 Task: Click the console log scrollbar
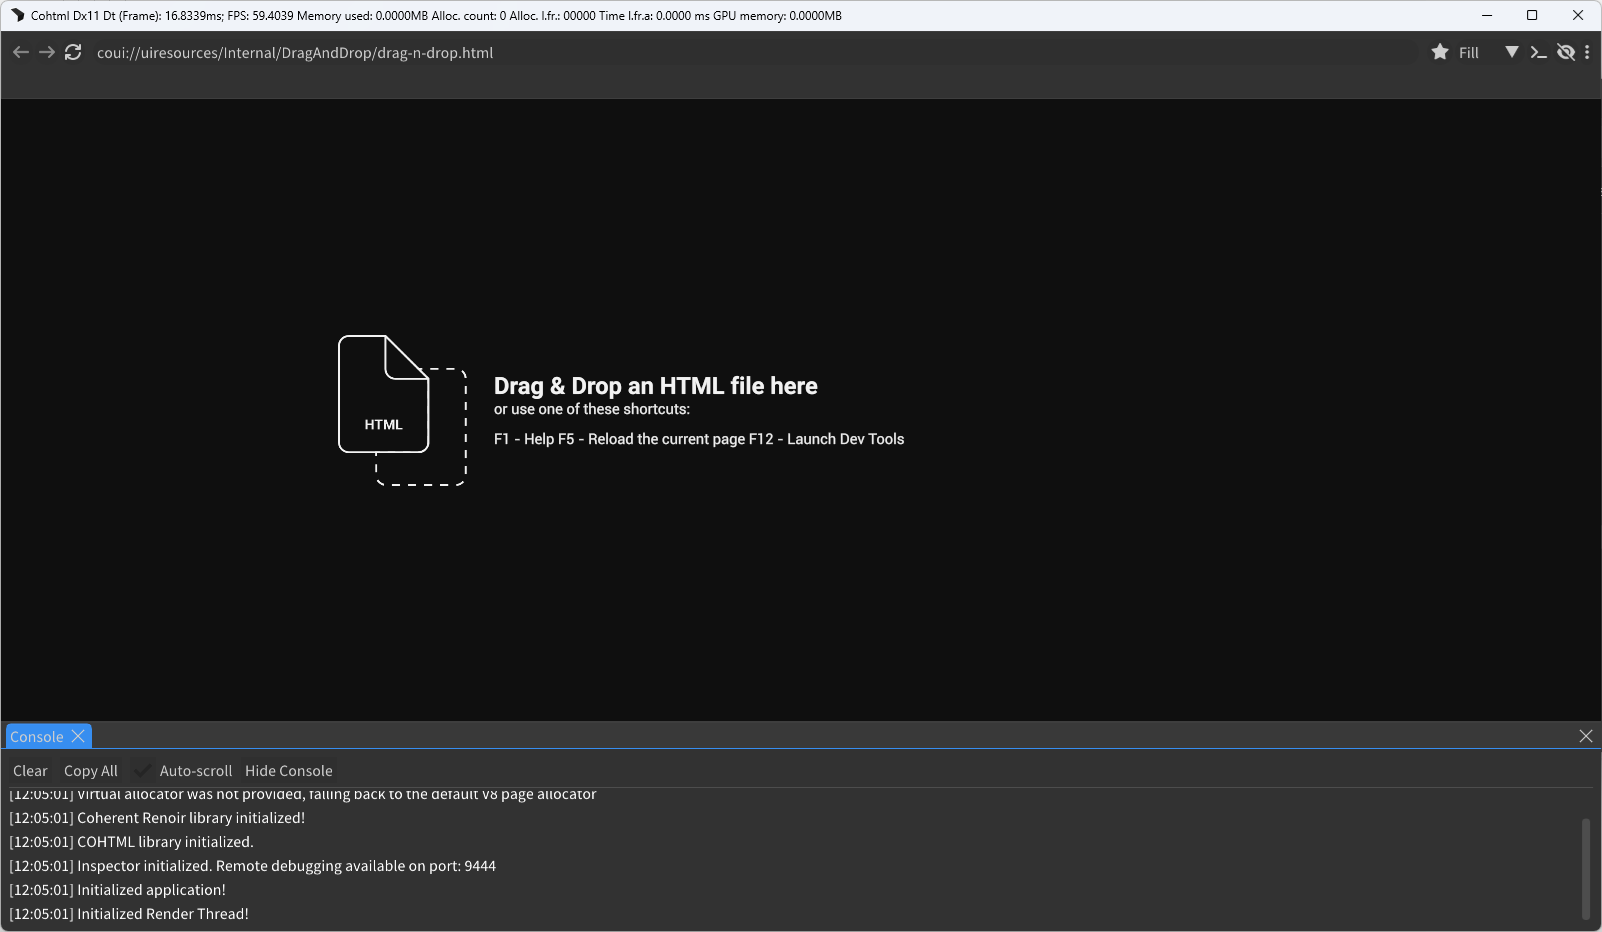point(1585,867)
